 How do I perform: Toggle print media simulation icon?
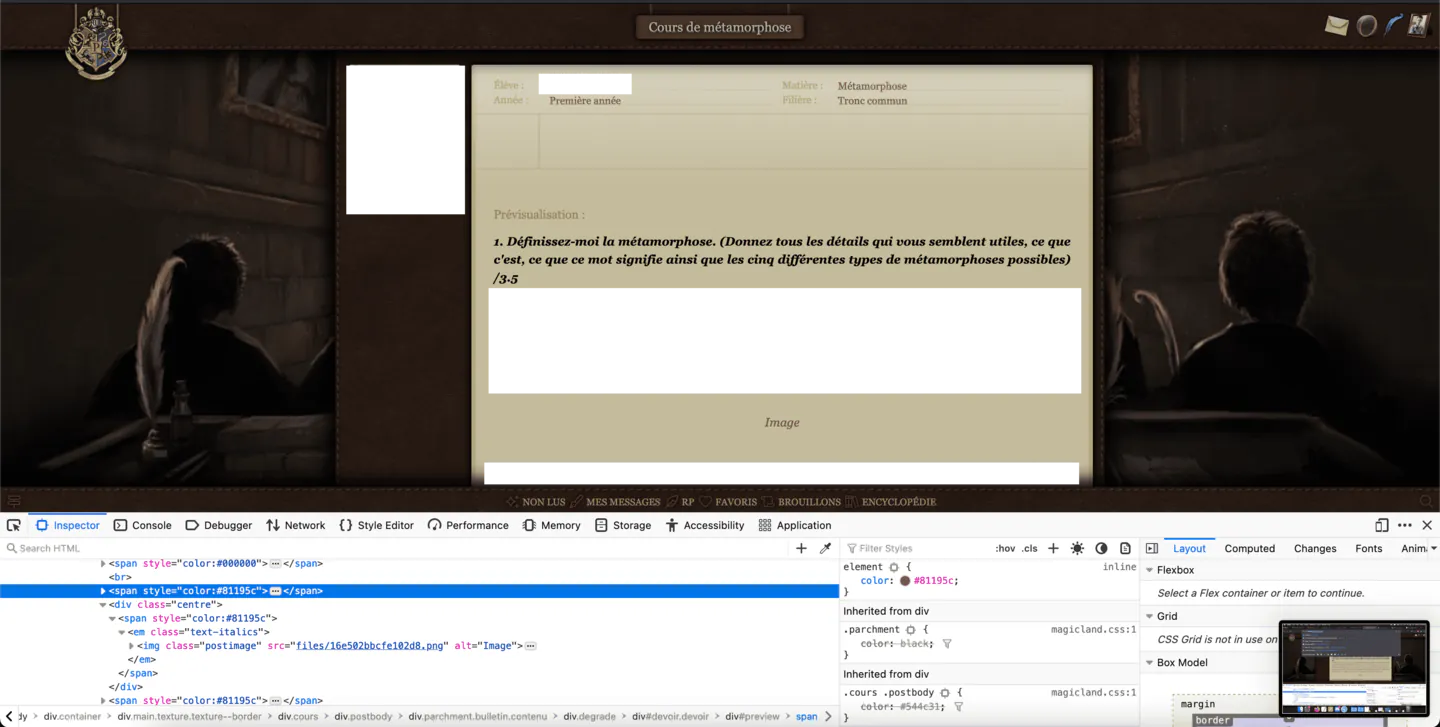[1125, 548]
